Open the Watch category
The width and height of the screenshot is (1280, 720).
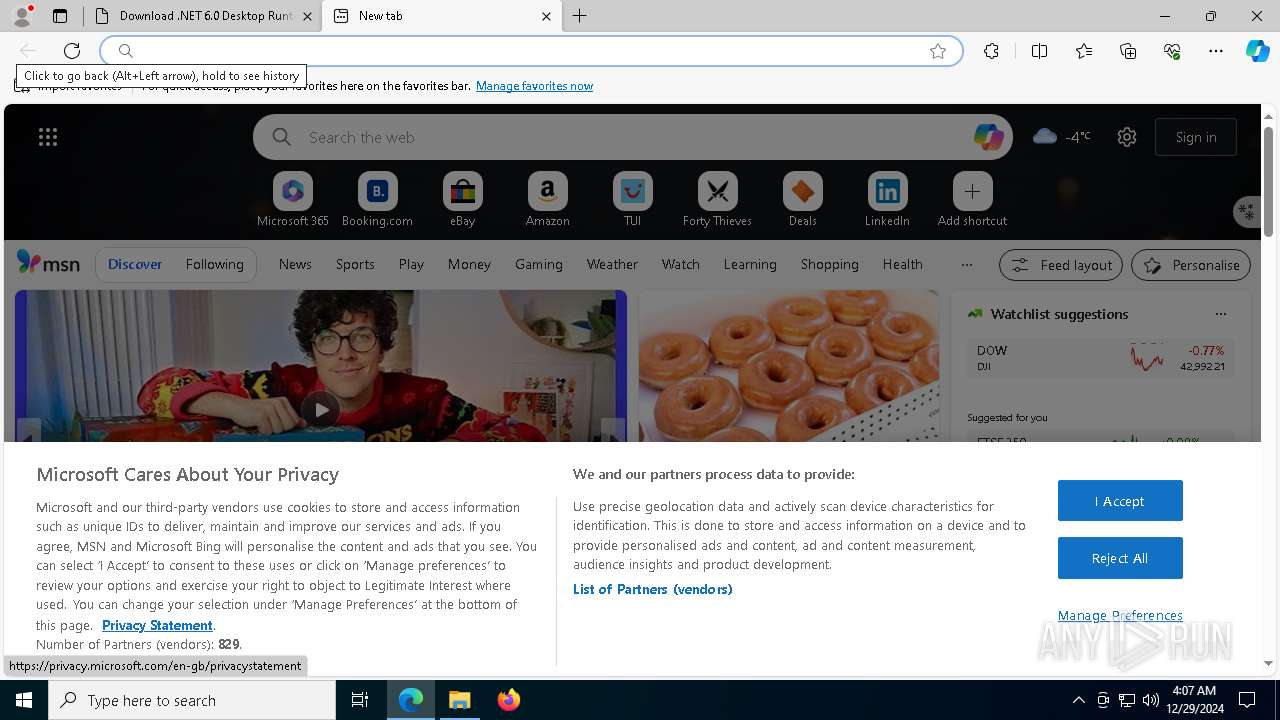[x=681, y=264]
